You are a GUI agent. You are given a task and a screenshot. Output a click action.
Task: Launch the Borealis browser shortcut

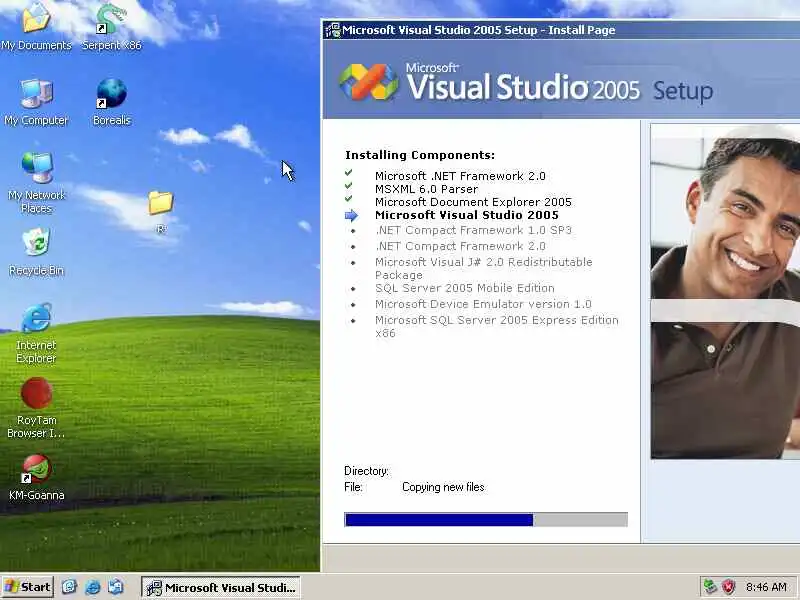111,102
